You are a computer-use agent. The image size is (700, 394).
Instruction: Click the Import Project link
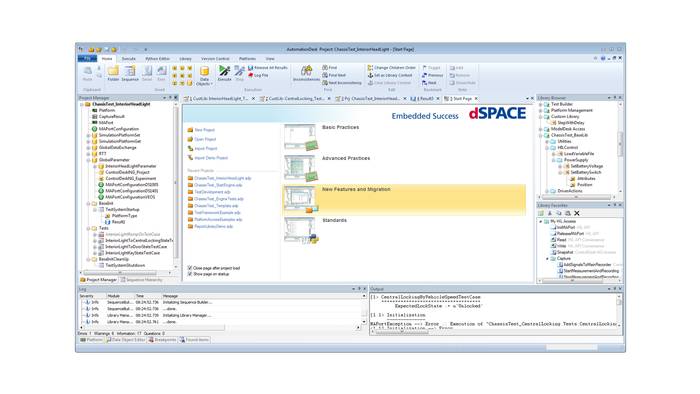click(x=206, y=149)
